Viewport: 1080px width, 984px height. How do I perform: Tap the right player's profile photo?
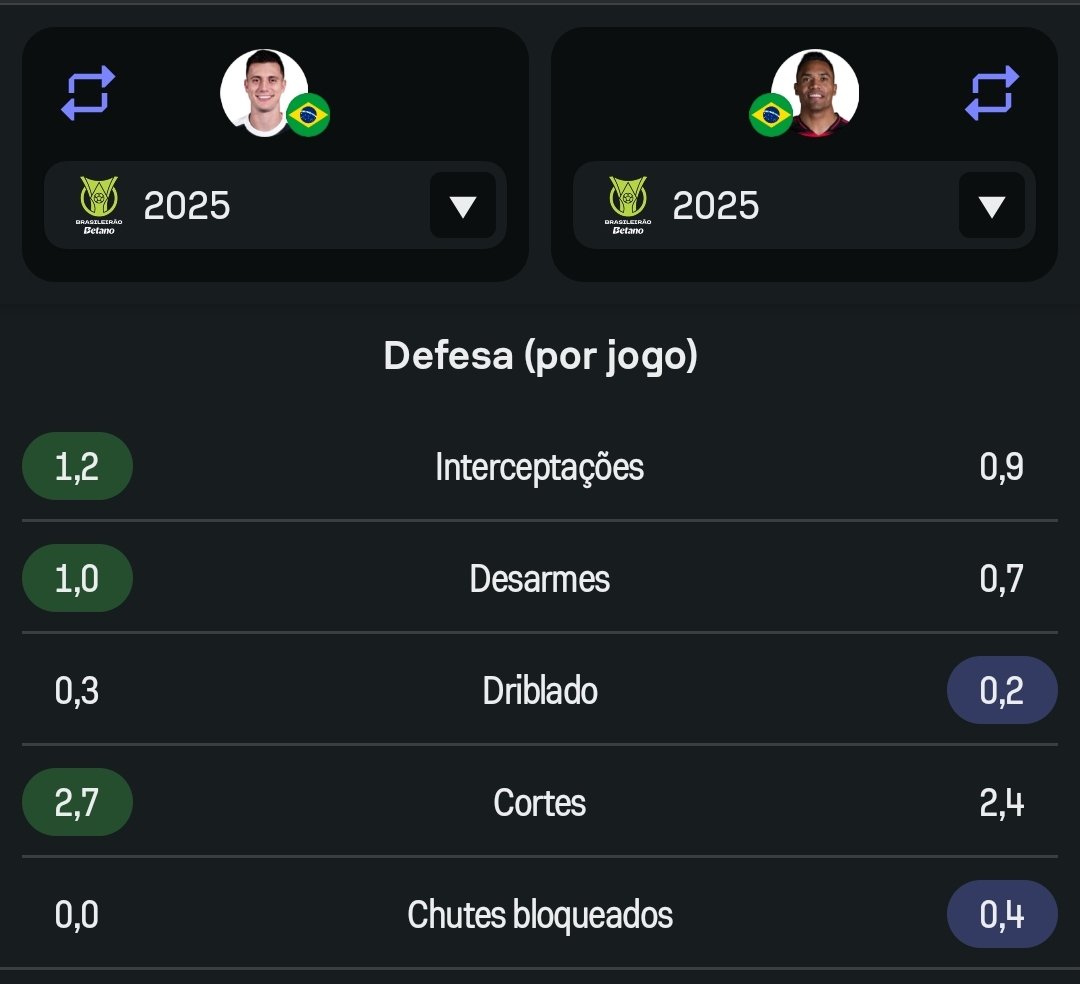(816, 92)
